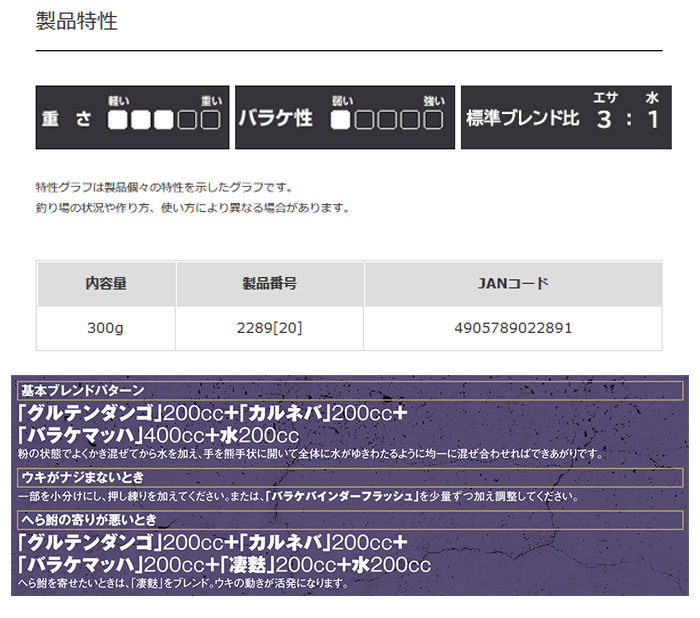Click the 特性グラフは製品個々の特性 note line
The image size is (700, 618).
tap(163, 187)
